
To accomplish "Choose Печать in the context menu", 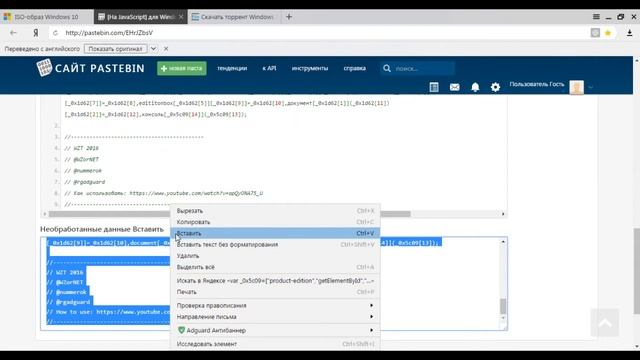I will click(276, 292).
